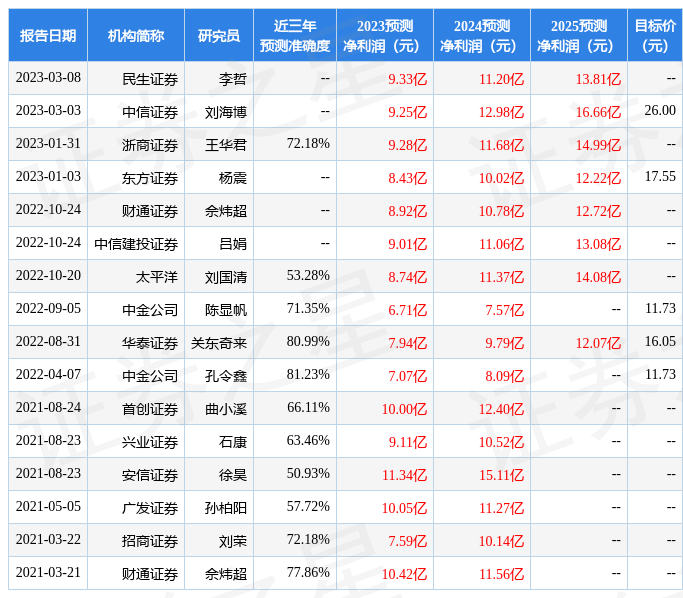Click analyst name 关东奇来

(x=219, y=343)
